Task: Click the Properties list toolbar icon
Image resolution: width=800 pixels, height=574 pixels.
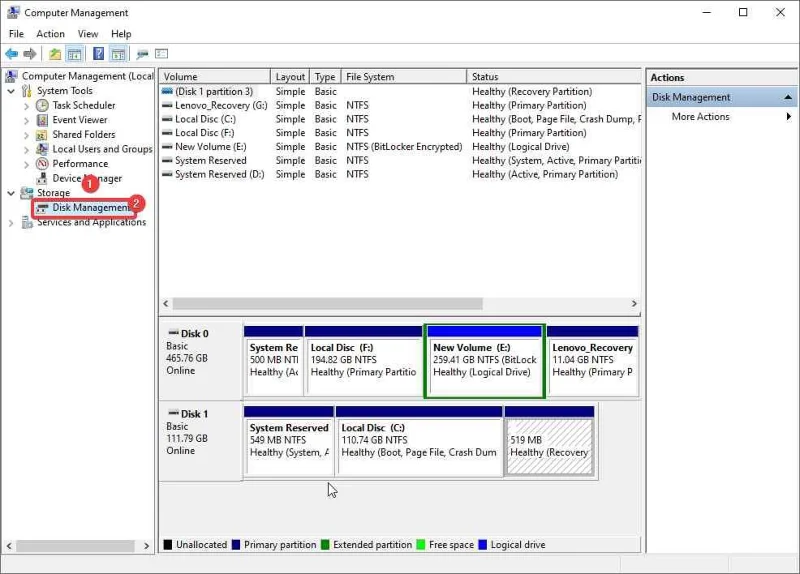Action: pyautogui.click(x=162, y=54)
